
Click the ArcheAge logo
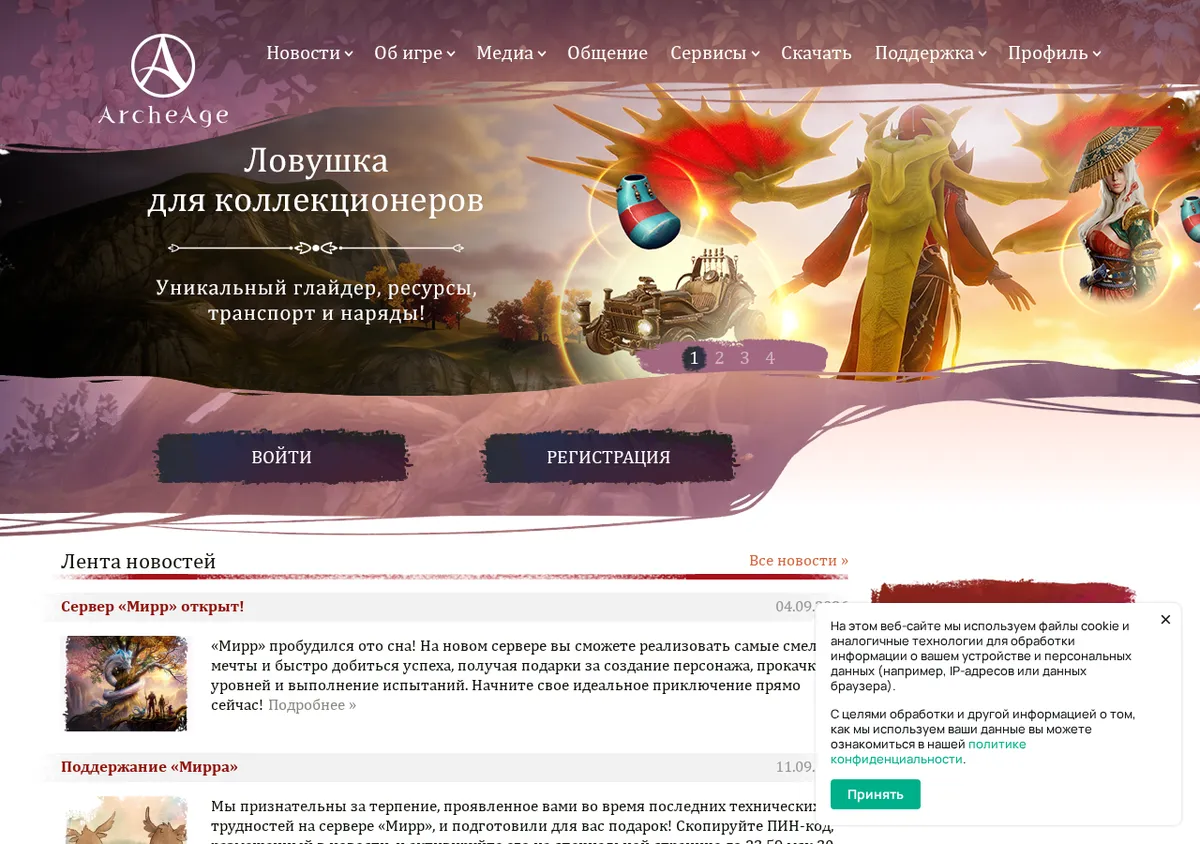pyautogui.click(x=163, y=80)
